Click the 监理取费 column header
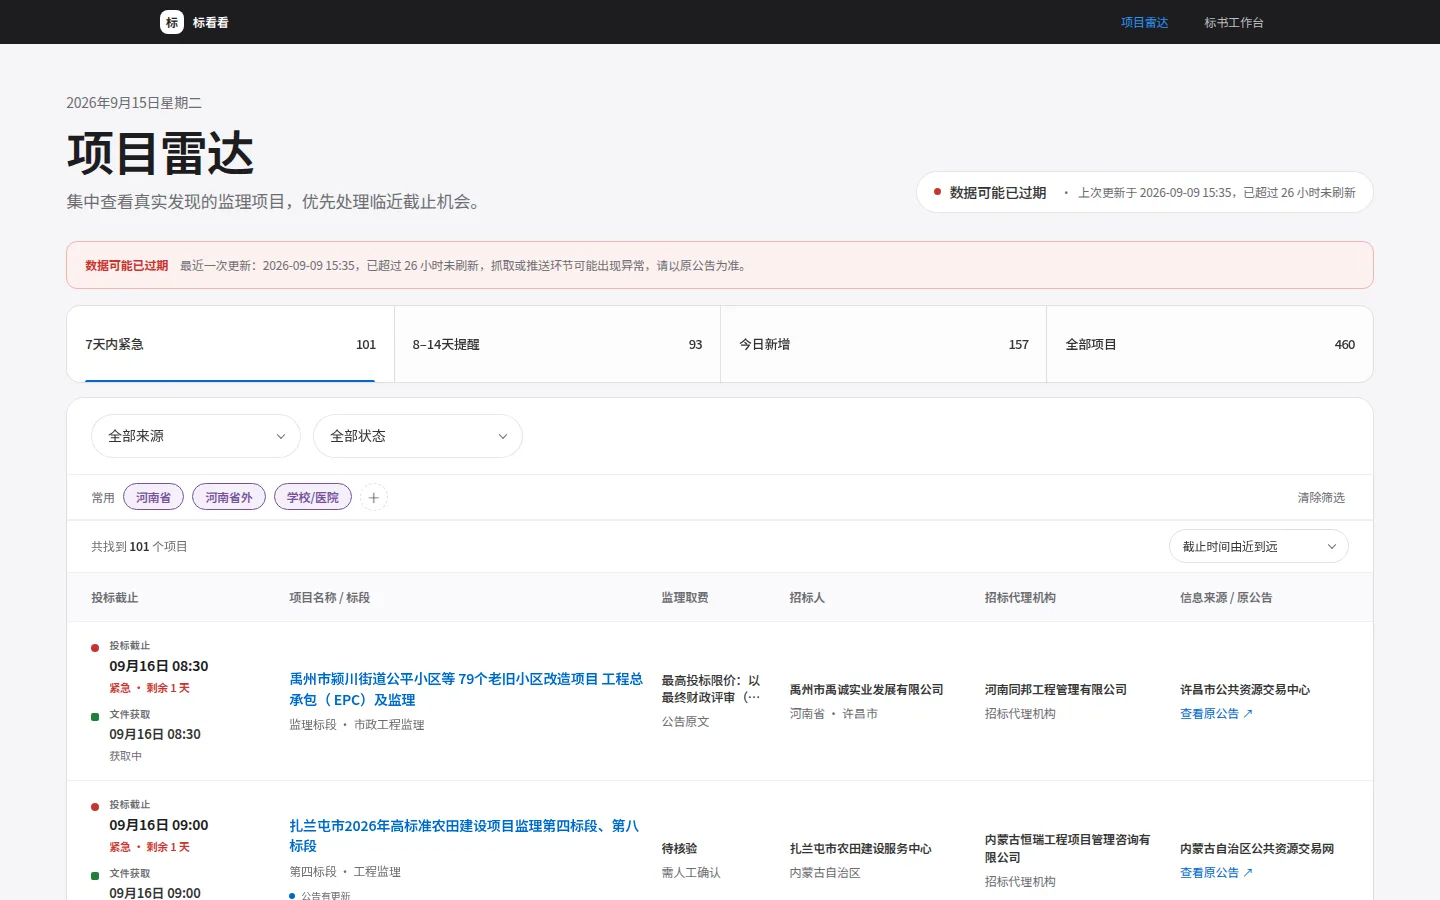 coord(685,597)
